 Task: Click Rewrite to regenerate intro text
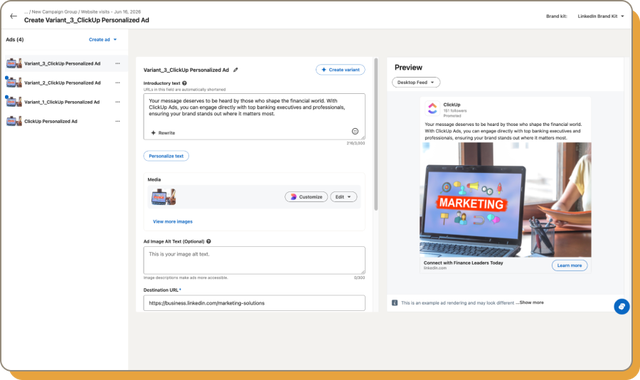pos(163,133)
